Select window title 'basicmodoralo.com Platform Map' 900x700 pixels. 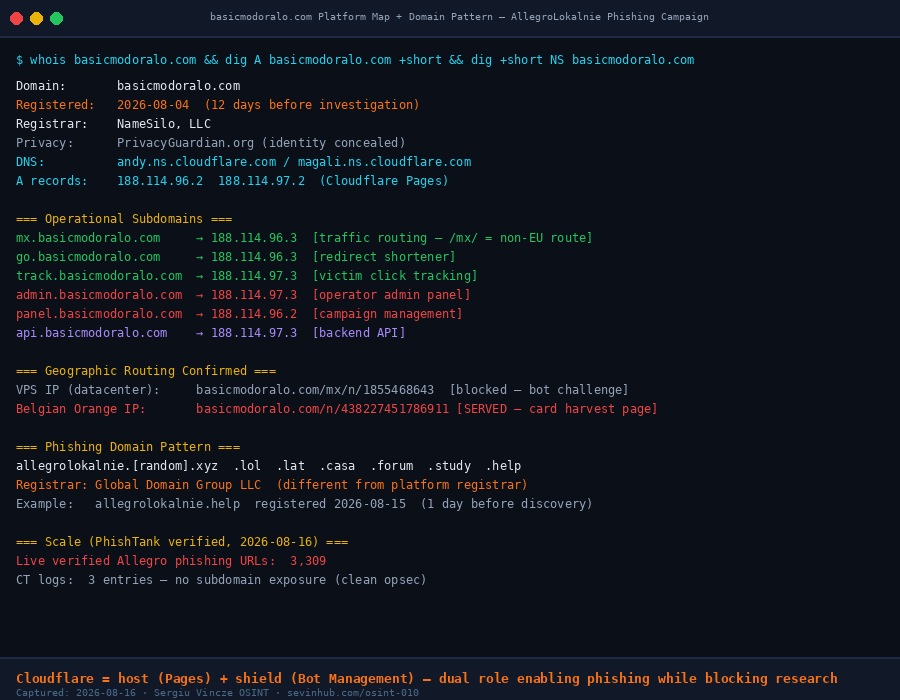click(300, 17)
